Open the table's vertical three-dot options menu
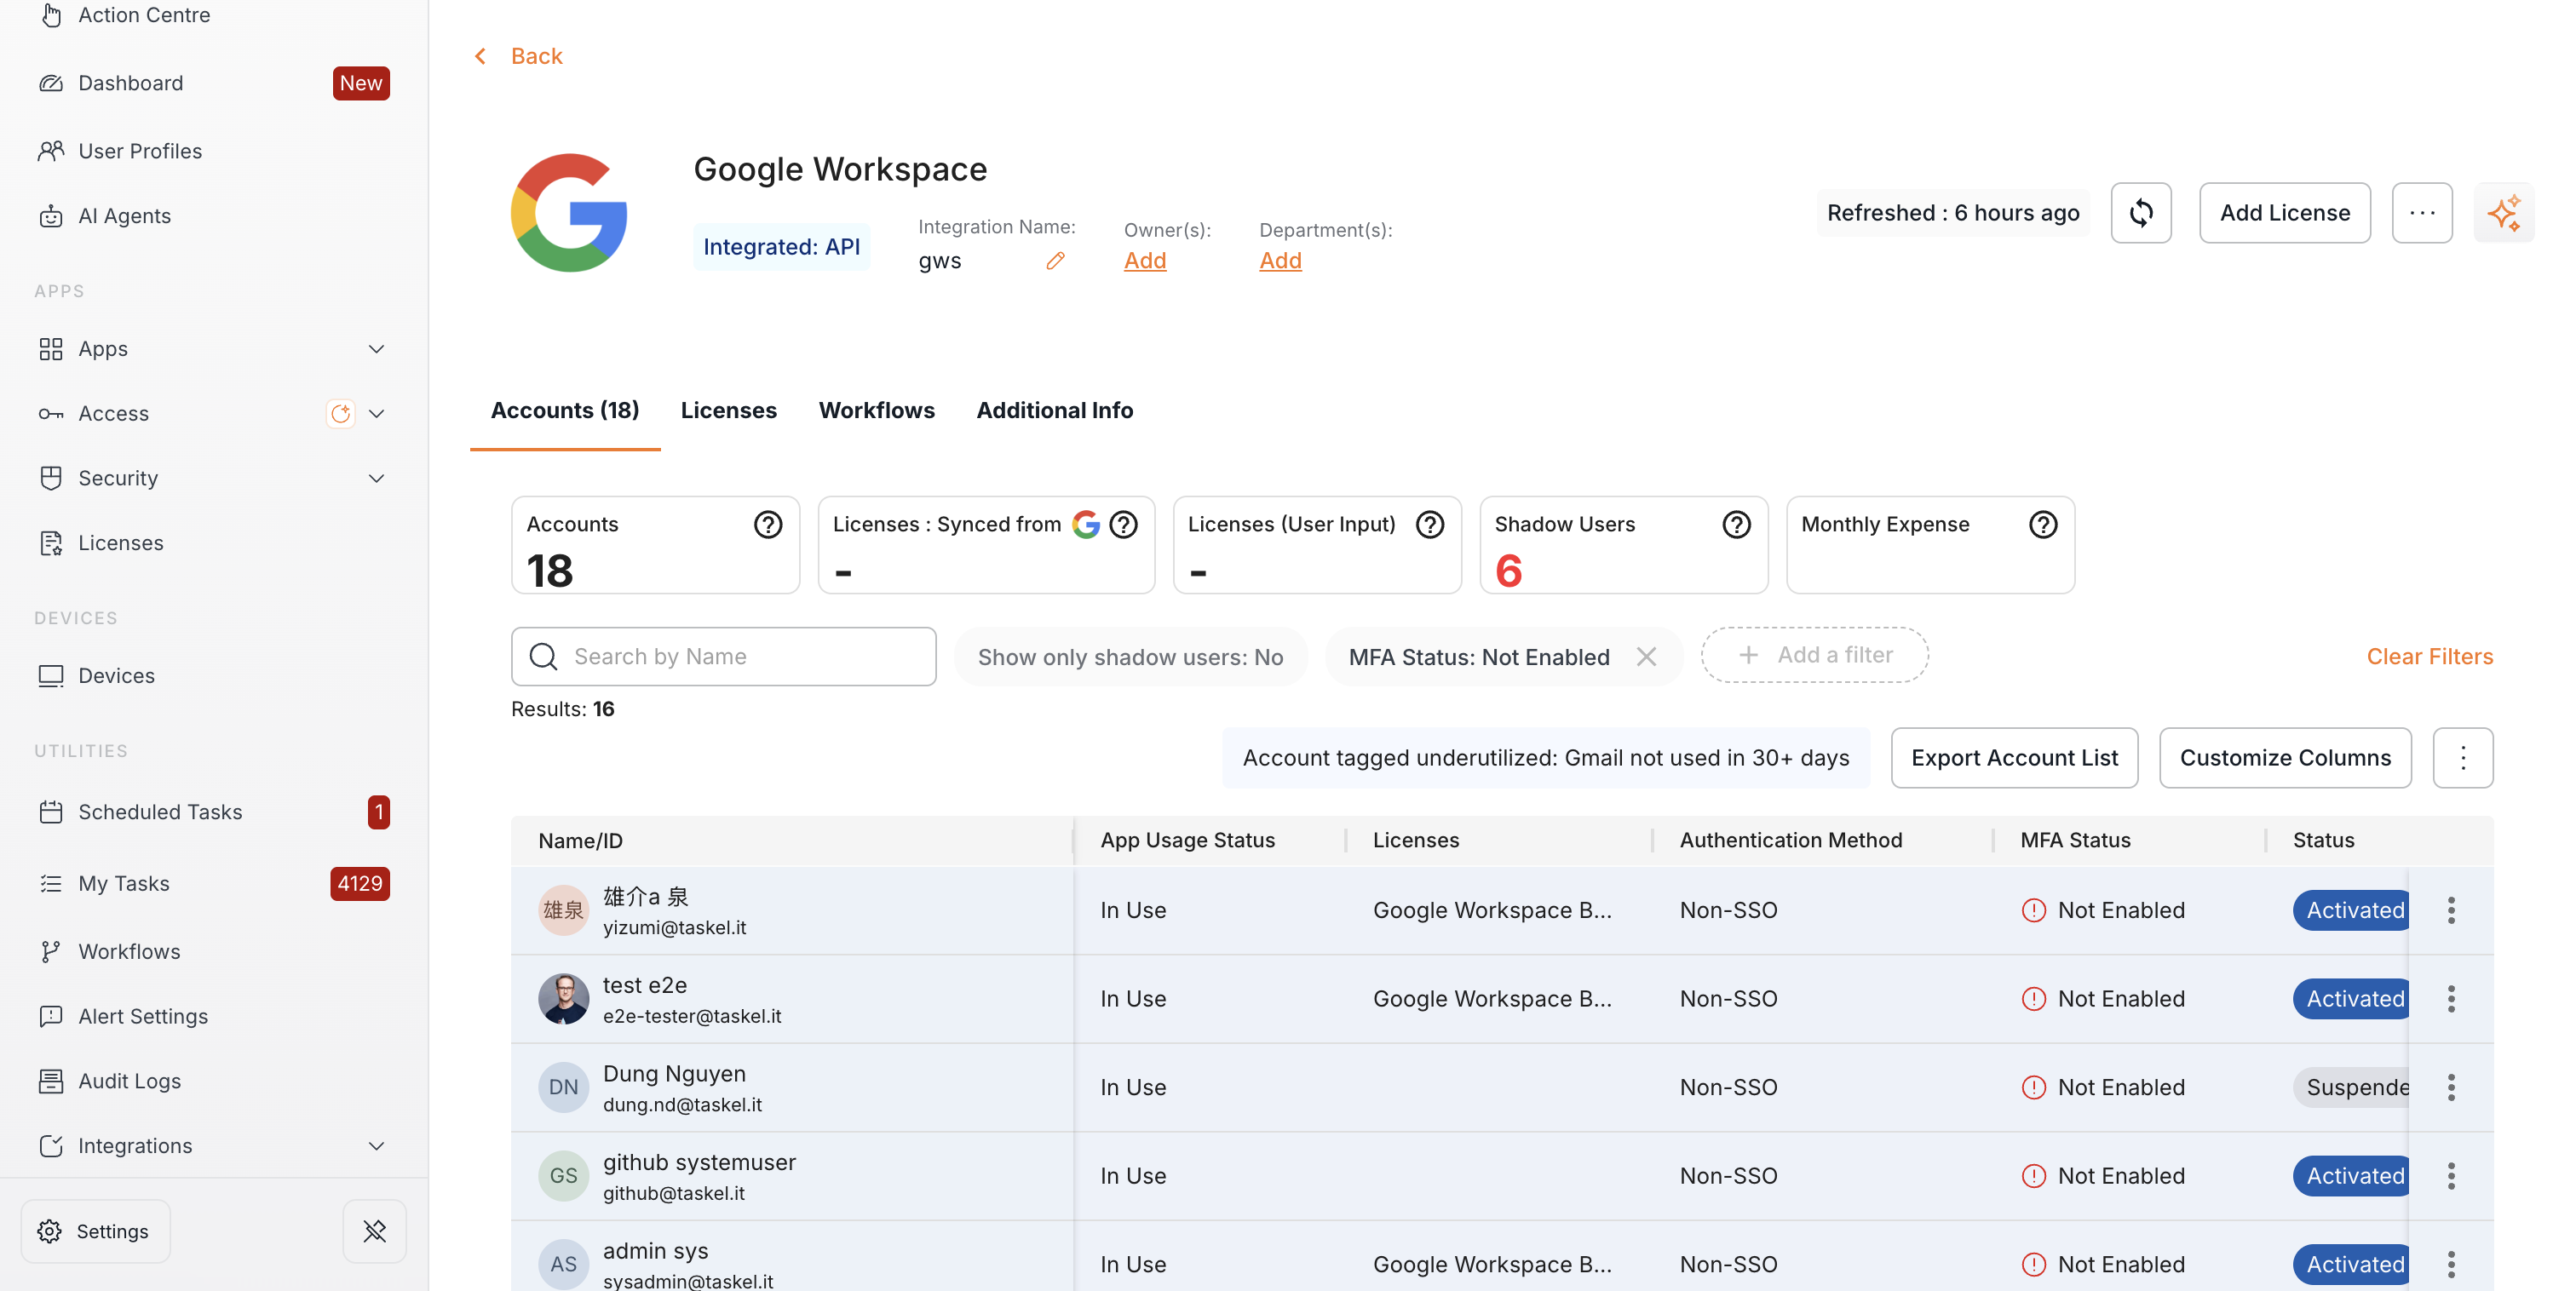Screen dimensions: 2576x1291 coord(2462,758)
